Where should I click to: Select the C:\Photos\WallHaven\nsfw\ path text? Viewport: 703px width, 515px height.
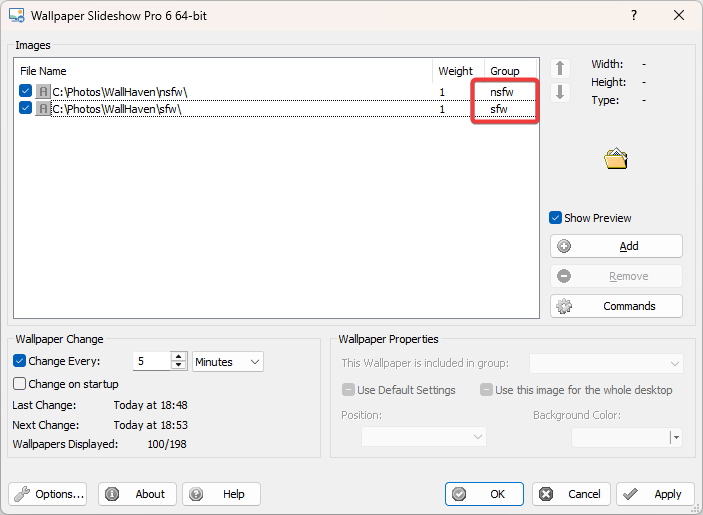pyautogui.click(x=120, y=92)
